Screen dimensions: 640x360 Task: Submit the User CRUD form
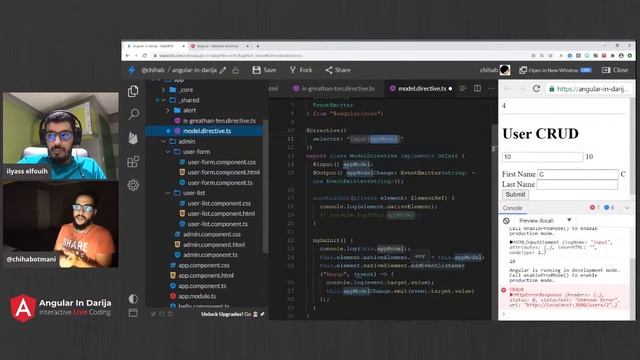click(515, 195)
